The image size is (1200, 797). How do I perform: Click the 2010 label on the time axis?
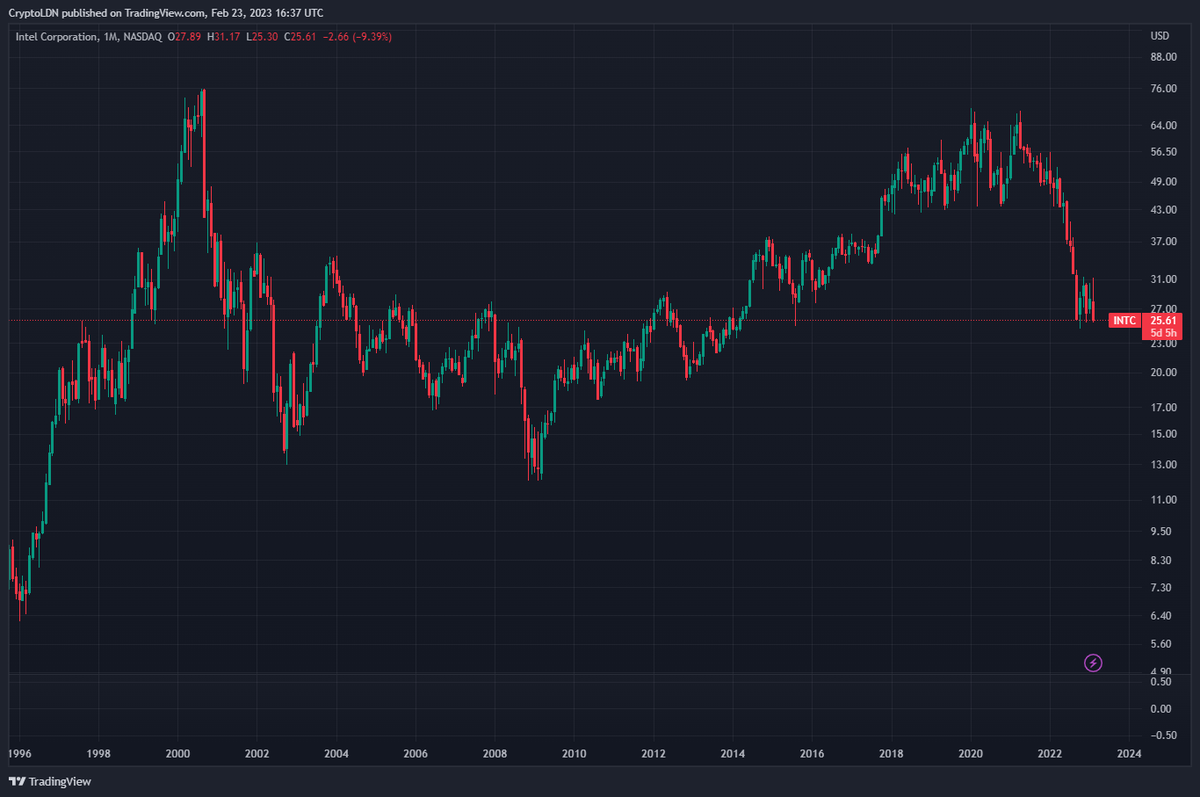tap(574, 754)
